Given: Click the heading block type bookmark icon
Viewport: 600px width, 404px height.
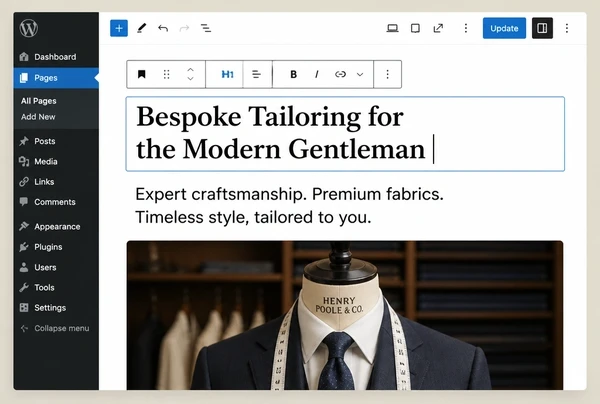Looking at the screenshot, I should (x=142, y=74).
